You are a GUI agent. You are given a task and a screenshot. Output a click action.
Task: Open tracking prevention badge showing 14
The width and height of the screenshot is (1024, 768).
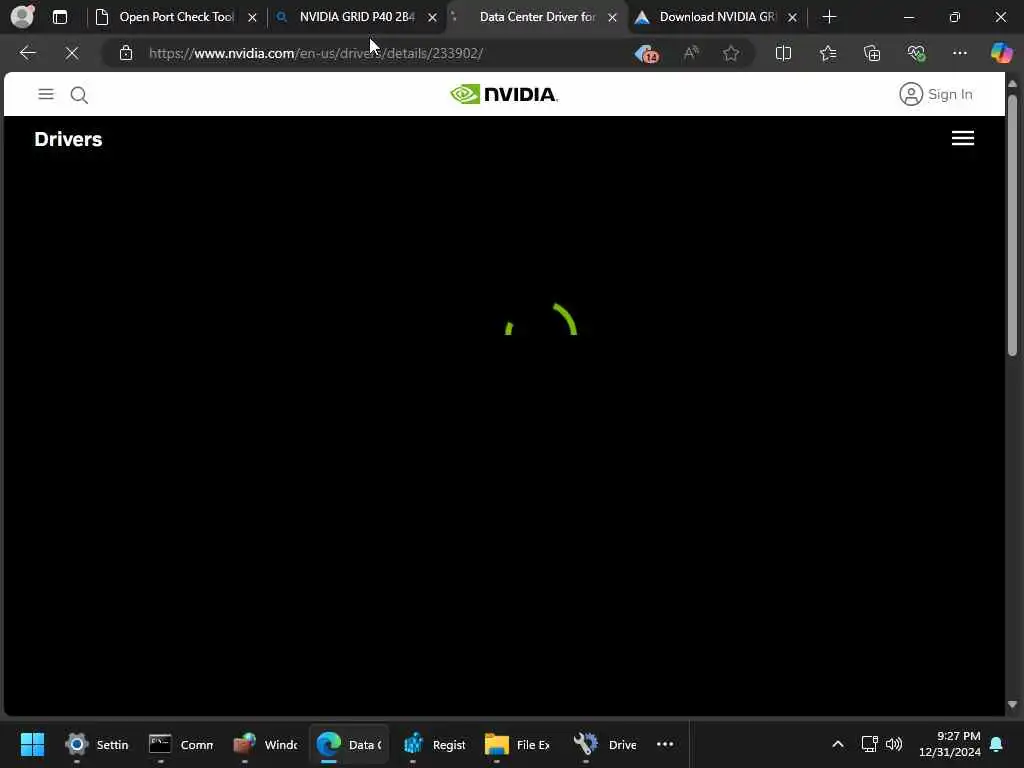[x=647, y=54]
